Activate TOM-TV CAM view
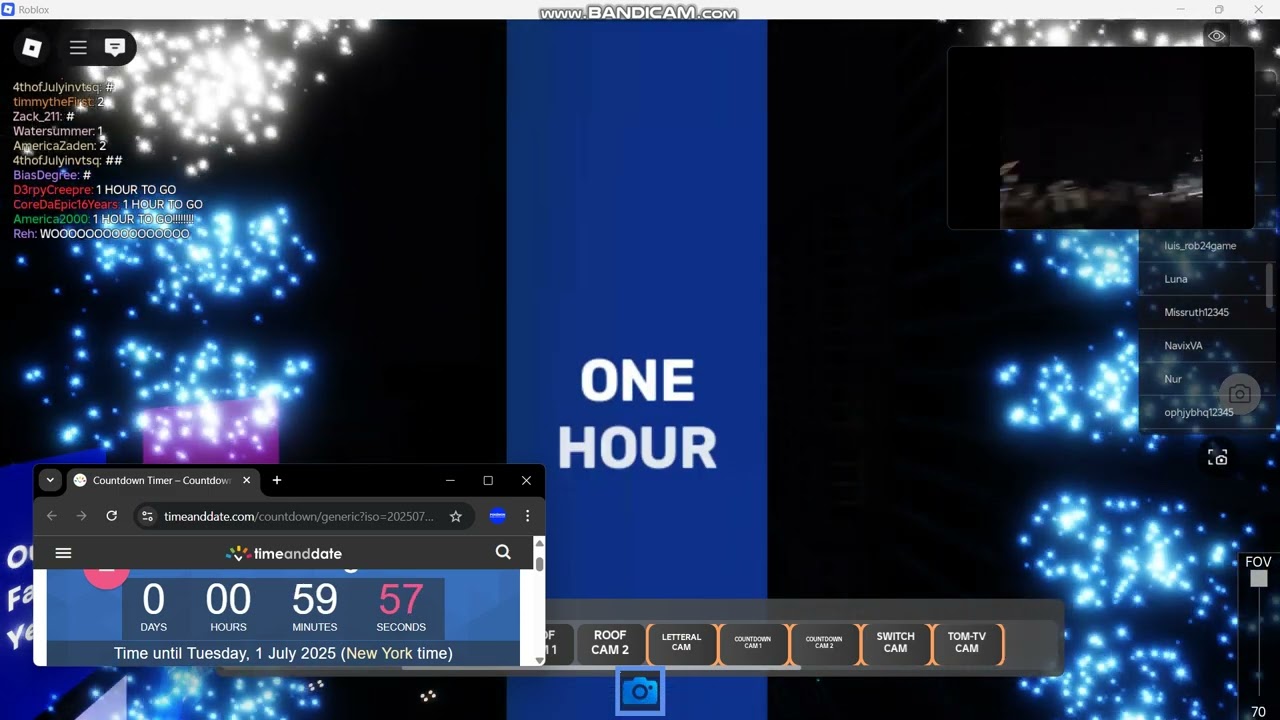The image size is (1280, 720). click(x=967, y=643)
